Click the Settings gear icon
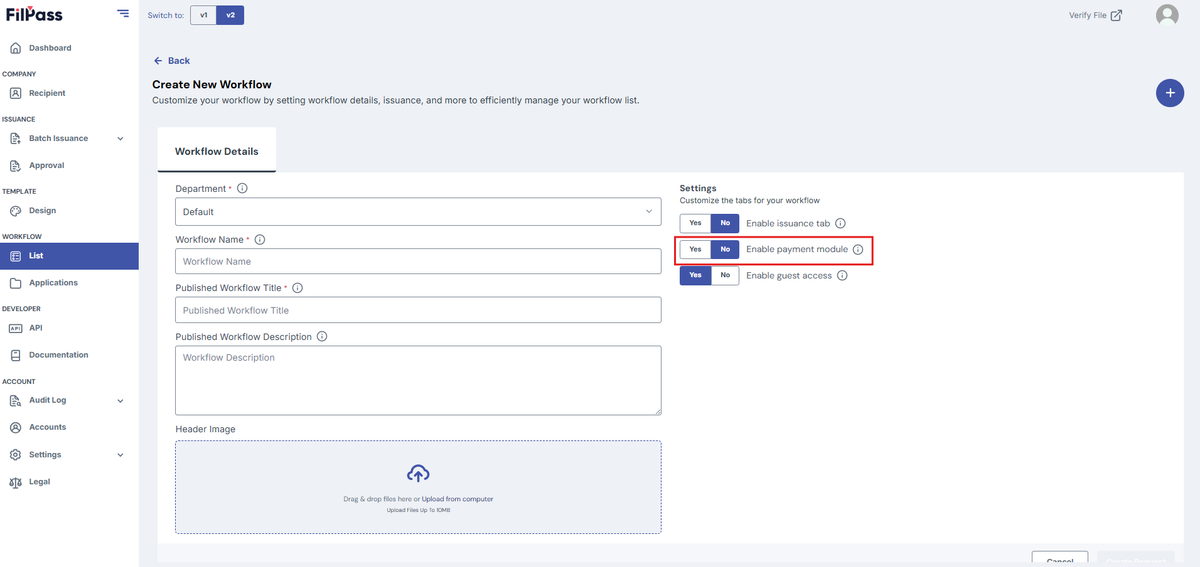This screenshot has width=1200, height=567. [x=15, y=454]
